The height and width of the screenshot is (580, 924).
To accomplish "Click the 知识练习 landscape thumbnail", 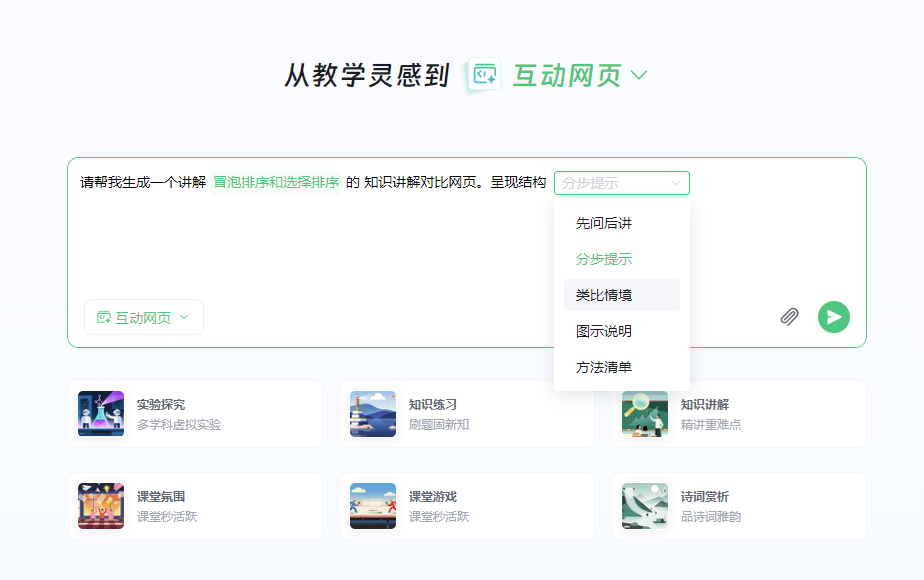I will (373, 414).
